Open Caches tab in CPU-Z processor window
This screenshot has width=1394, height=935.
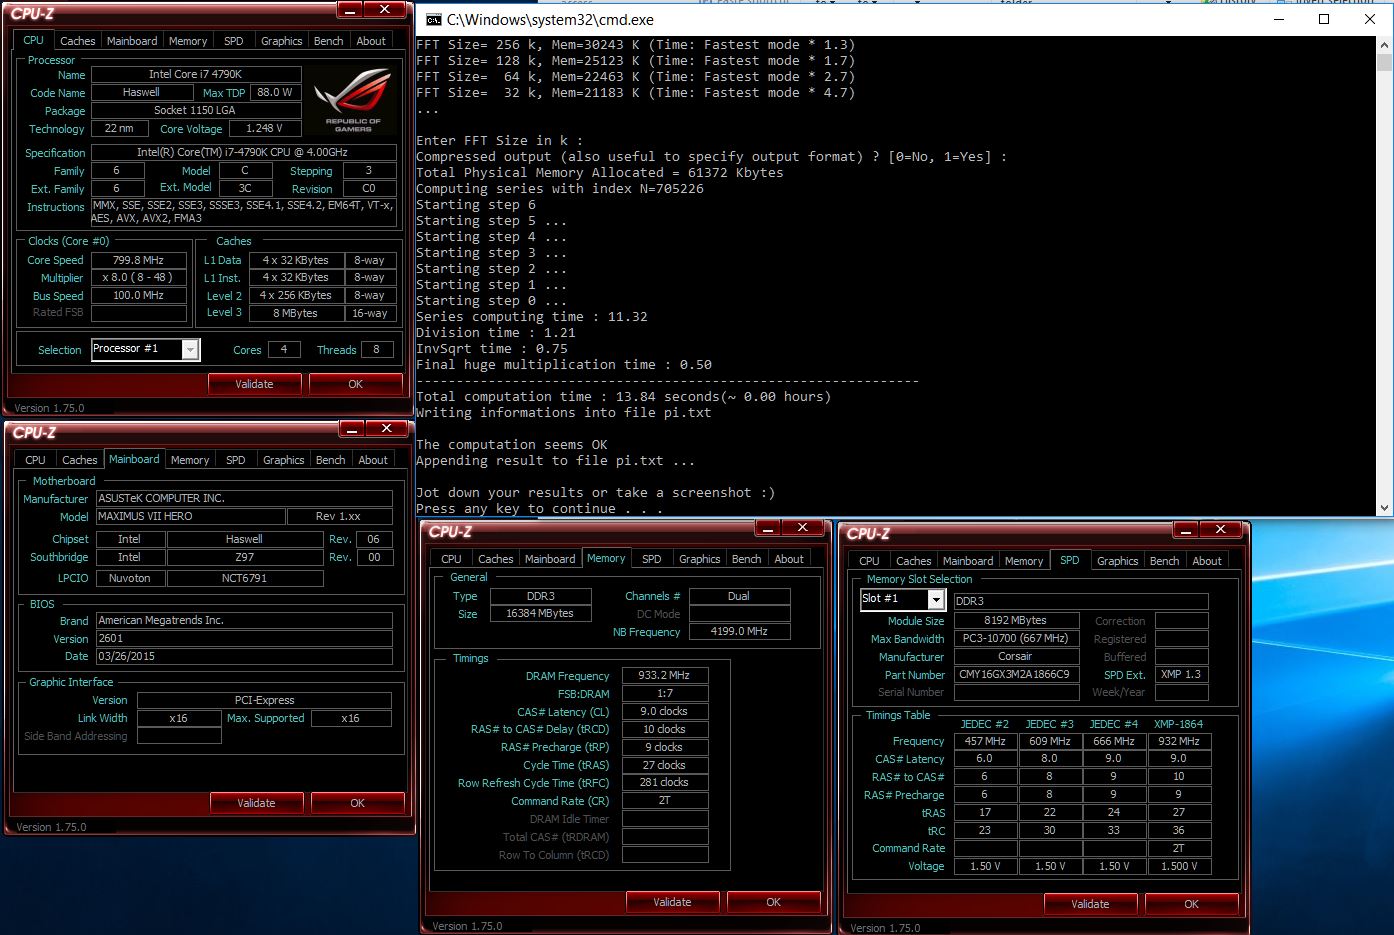(x=77, y=41)
